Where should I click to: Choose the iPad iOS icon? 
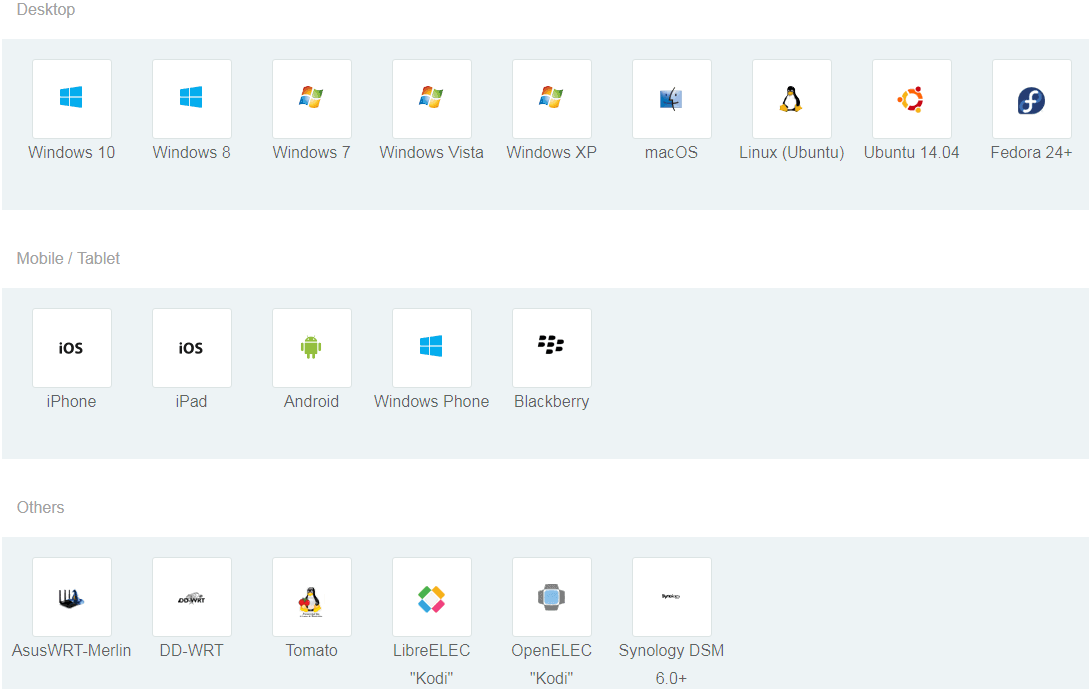click(x=192, y=348)
